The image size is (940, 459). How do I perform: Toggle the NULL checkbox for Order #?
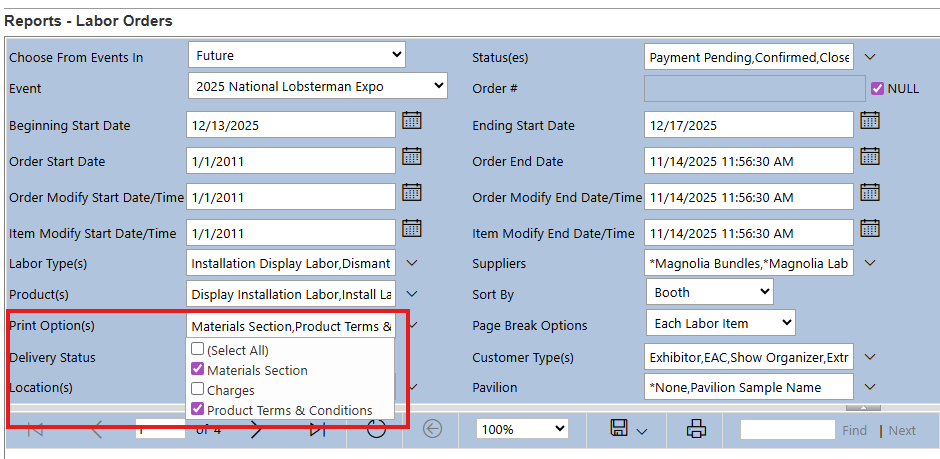[x=878, y=88]
